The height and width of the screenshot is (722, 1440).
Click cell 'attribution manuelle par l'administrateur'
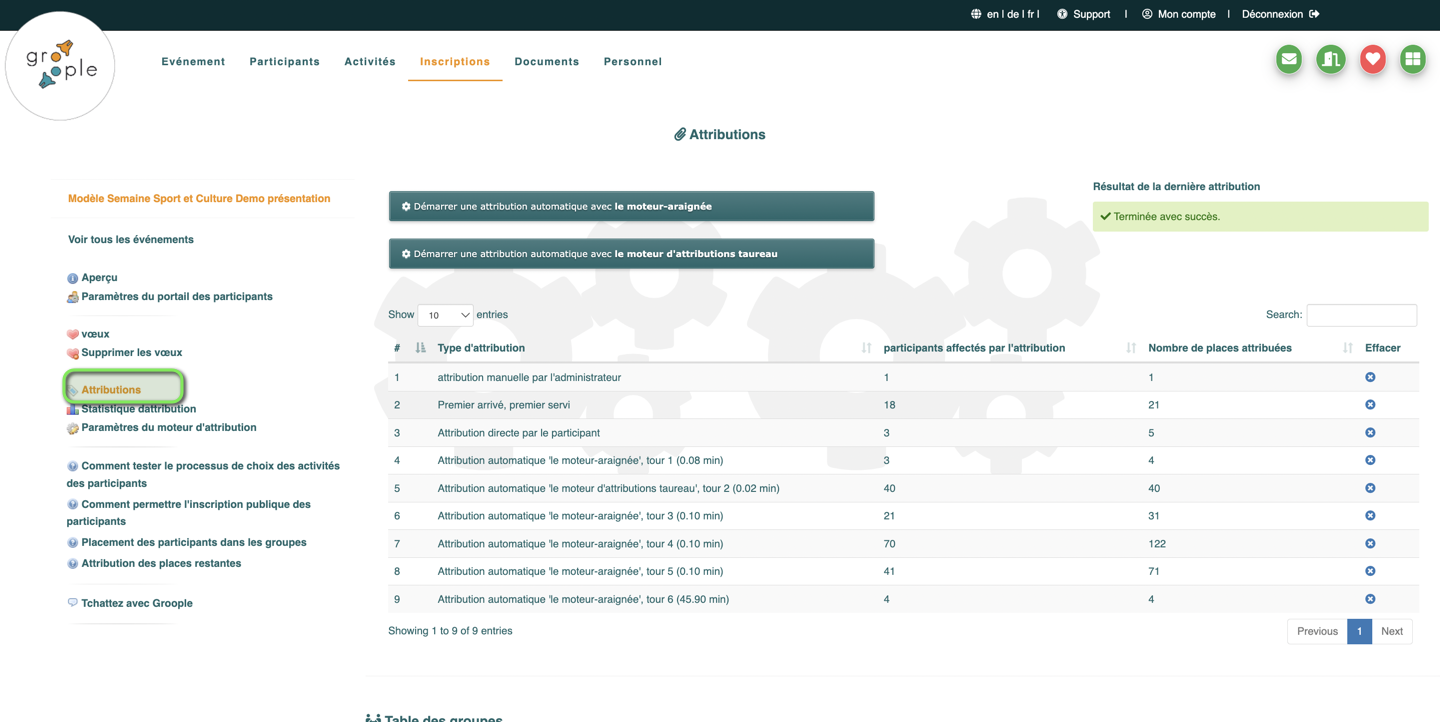529,377
